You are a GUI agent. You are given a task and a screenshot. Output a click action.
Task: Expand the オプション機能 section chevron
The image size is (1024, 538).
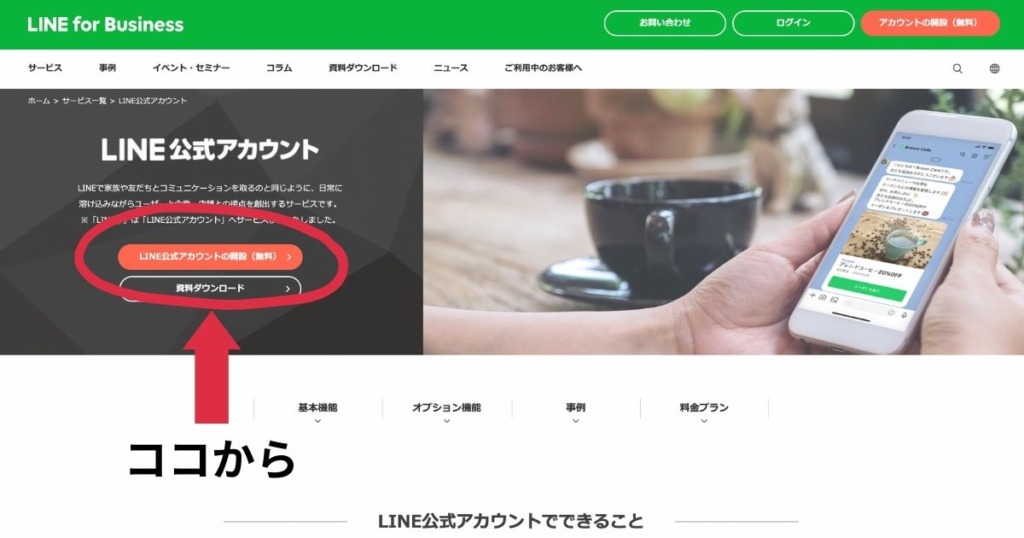(x=447, y=421)
